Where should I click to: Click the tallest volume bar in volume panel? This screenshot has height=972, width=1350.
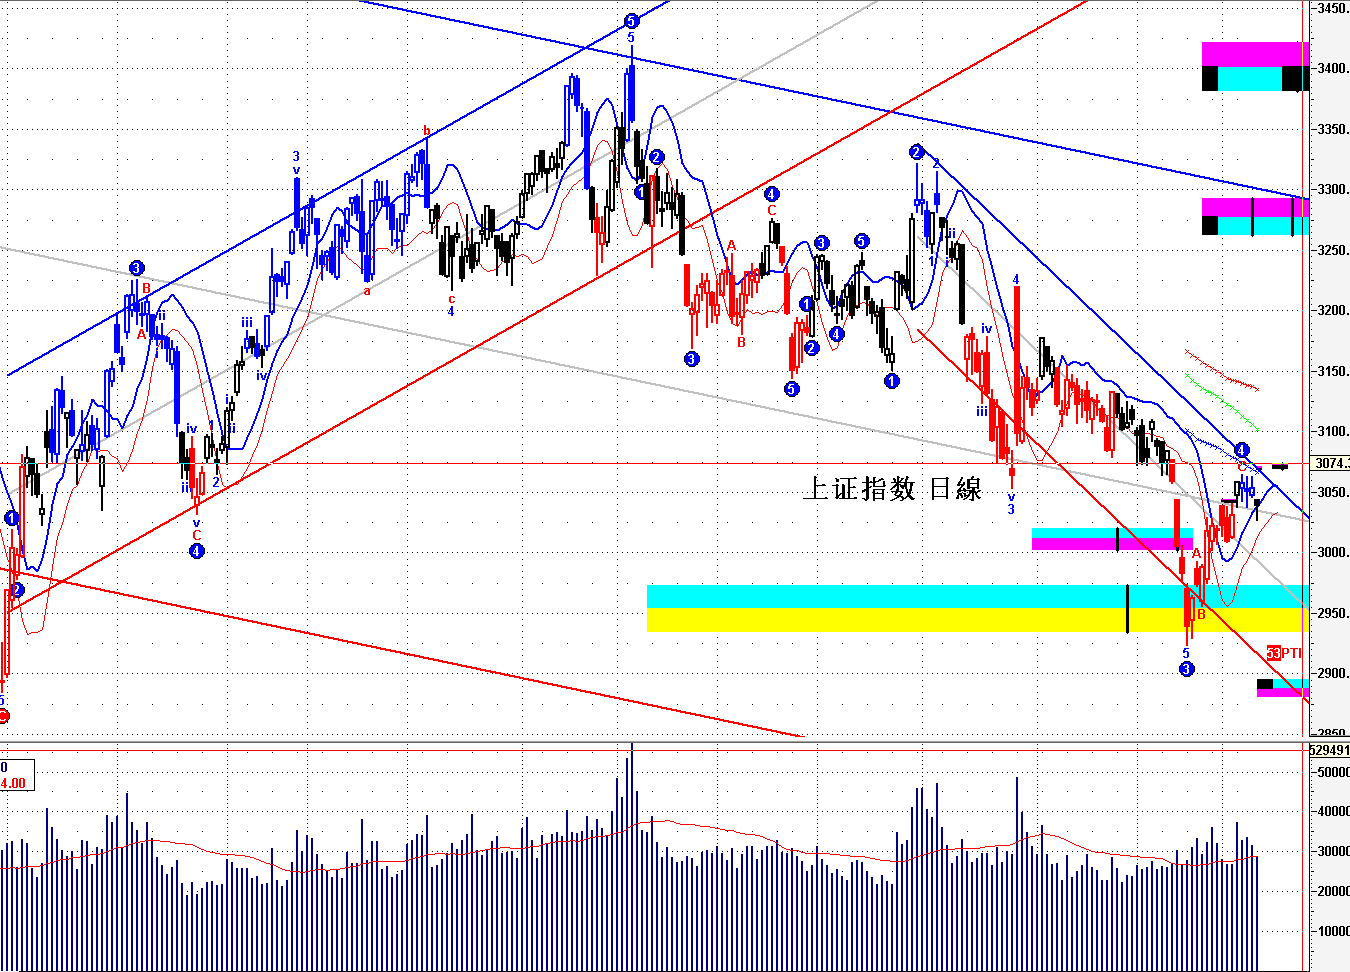[x=632, y=856]
